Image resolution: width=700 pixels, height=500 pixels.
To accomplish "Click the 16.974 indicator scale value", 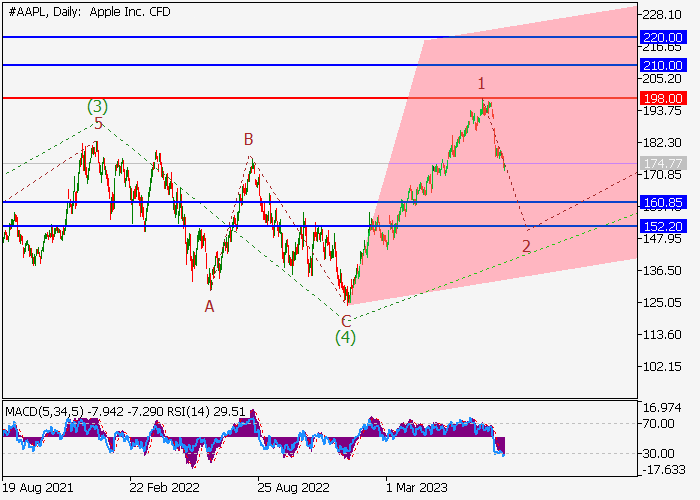I will coord(662,408).
